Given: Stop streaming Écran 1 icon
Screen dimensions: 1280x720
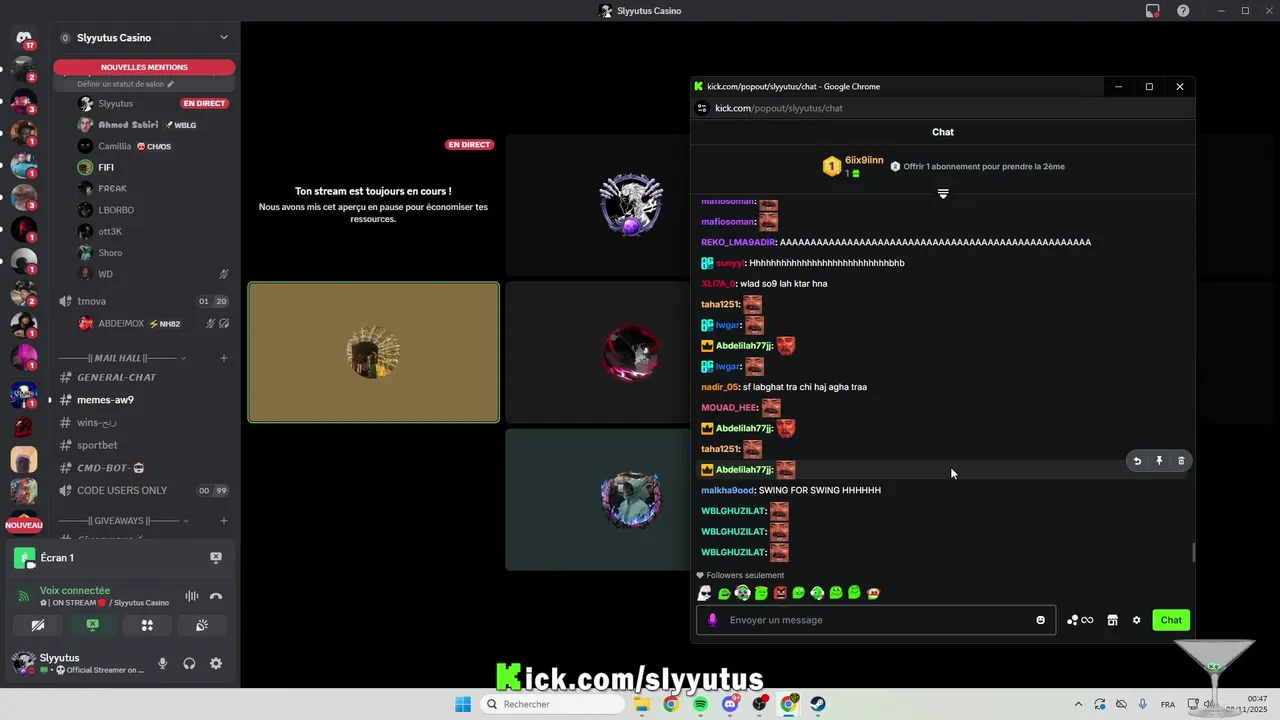Looking at the screenshot, I should click(x=216, y=558).
